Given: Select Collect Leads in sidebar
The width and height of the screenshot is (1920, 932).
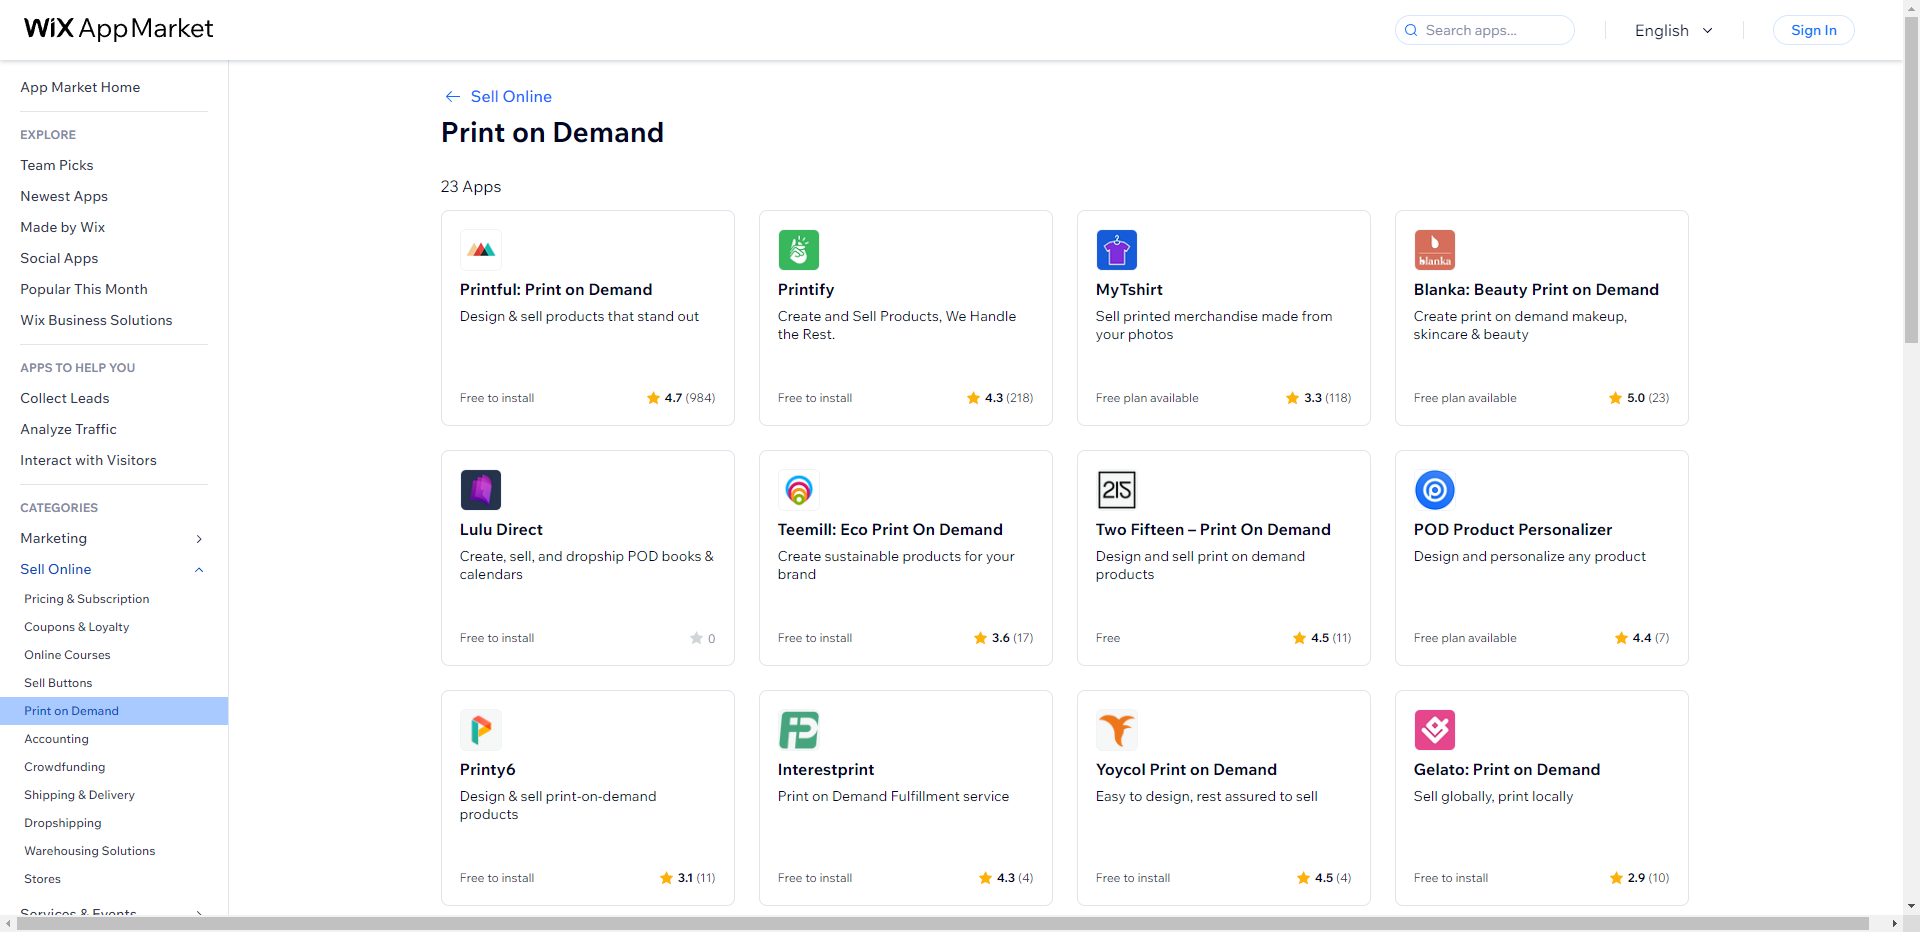Looking at the screenshot, I should (x=65, y=398).
